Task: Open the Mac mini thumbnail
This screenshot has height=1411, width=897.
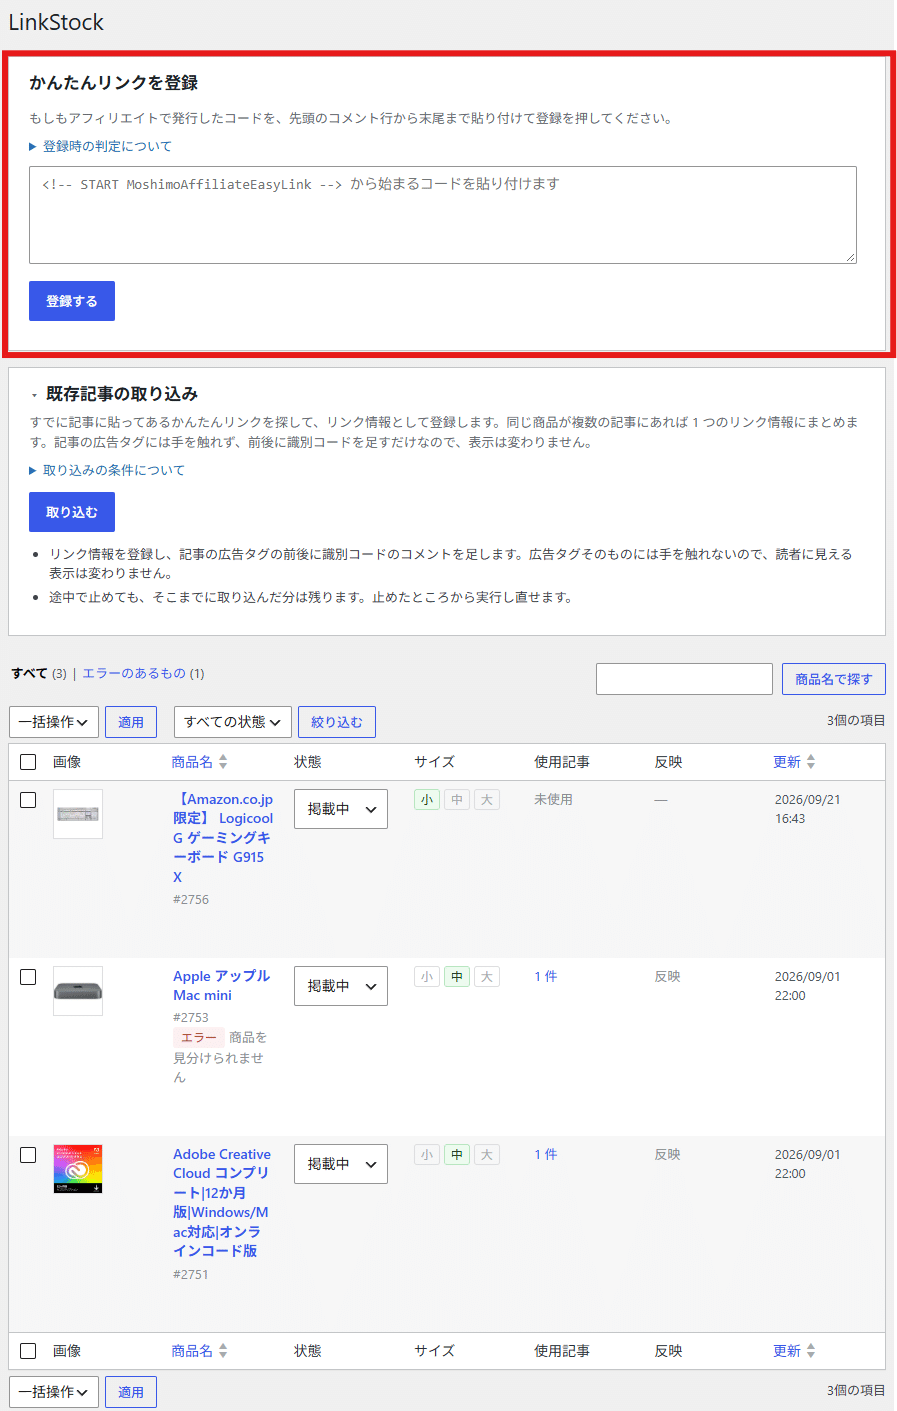Action: [x=78, y=991]
